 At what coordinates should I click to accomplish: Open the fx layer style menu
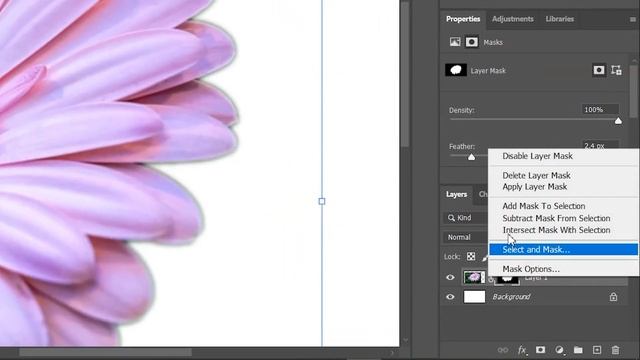tap(522, 350)
